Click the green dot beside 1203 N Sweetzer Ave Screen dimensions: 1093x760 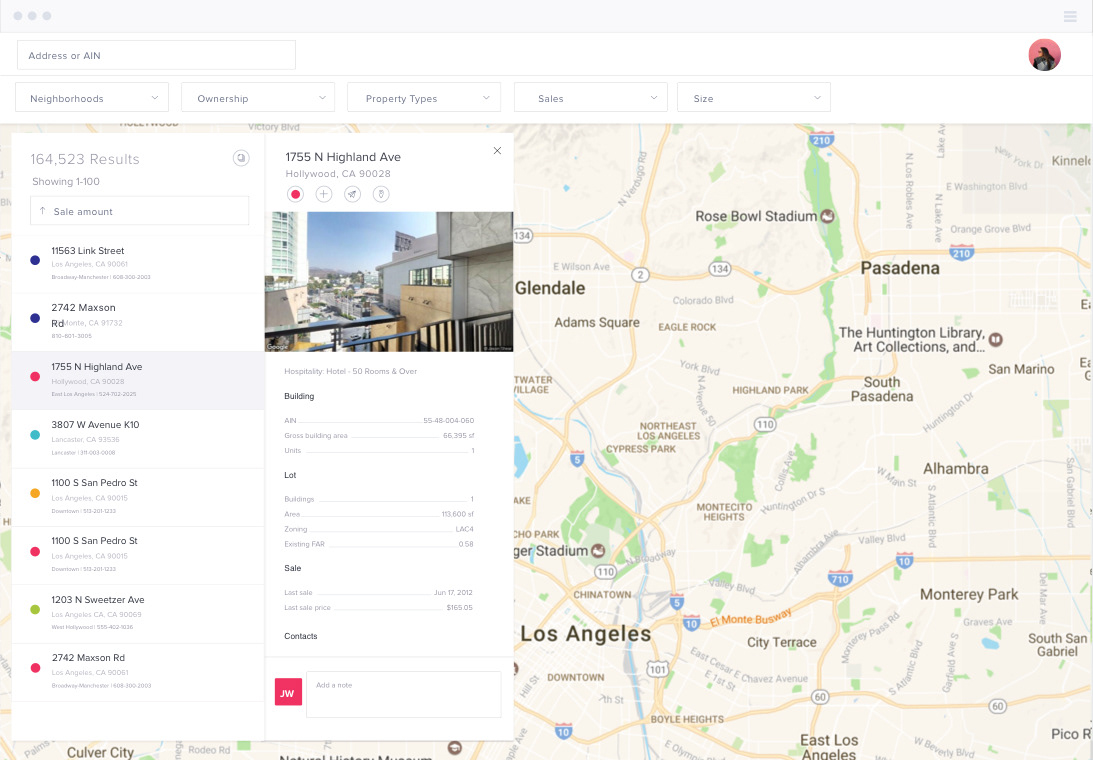(35, 609)
